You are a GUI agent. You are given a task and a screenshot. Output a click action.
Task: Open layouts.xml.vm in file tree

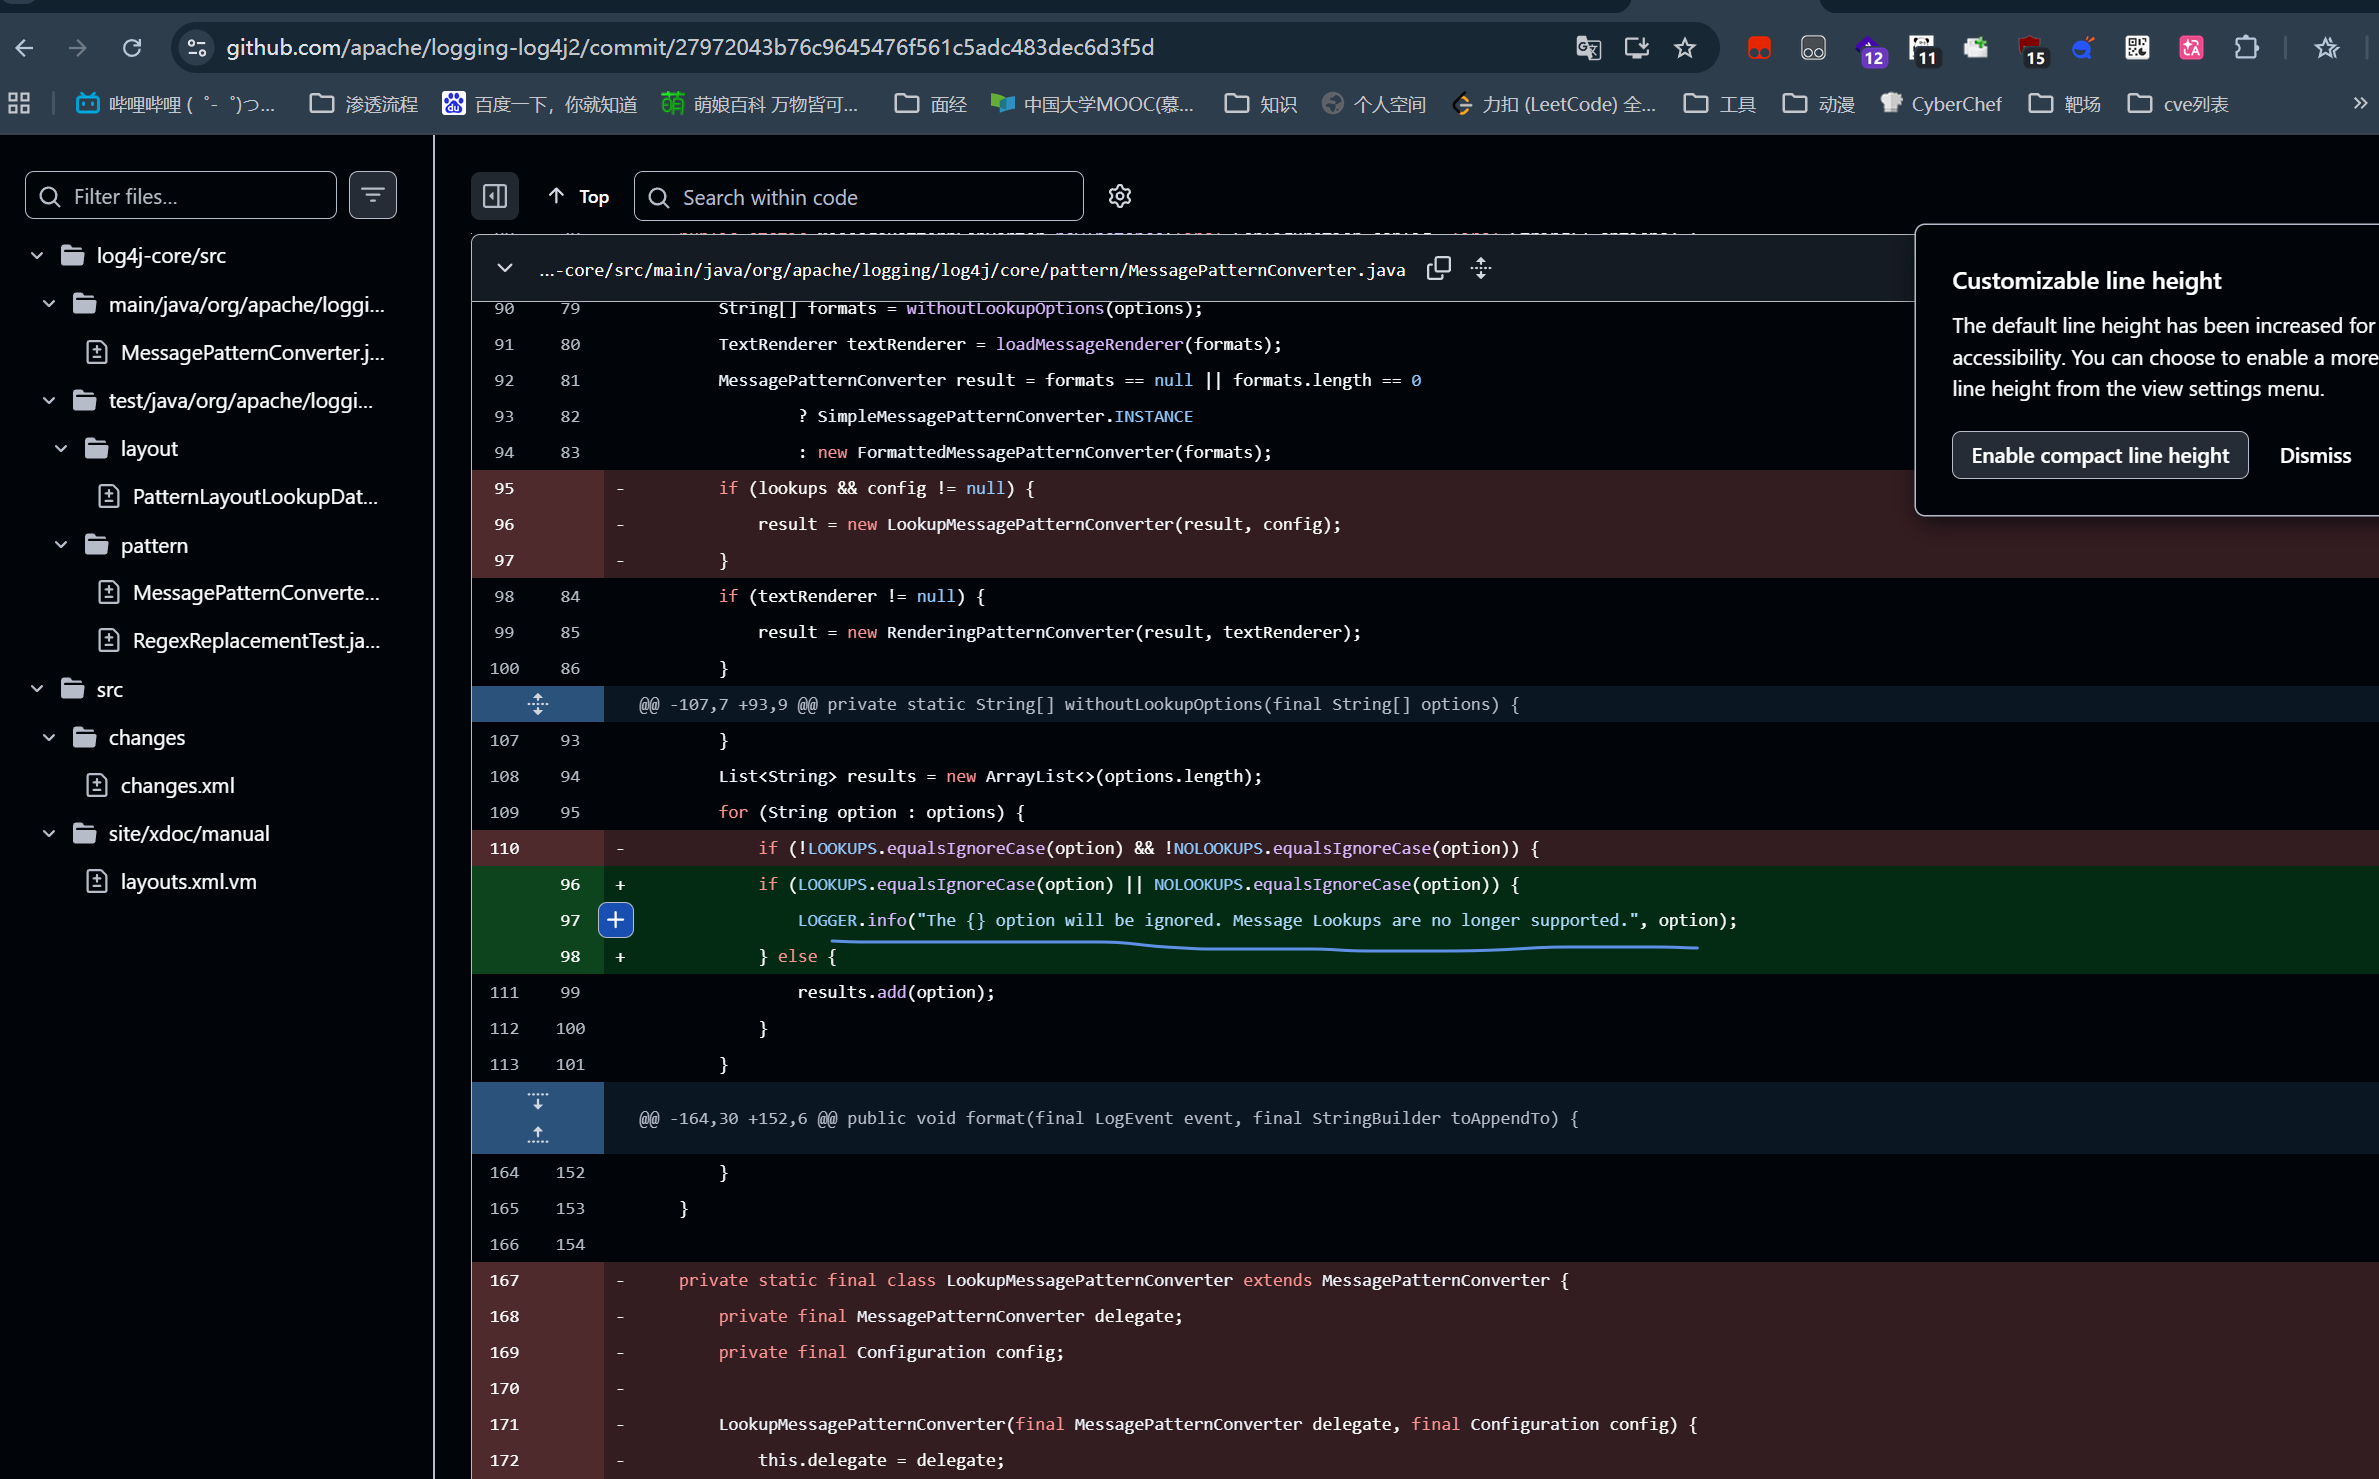coord(188,881)
